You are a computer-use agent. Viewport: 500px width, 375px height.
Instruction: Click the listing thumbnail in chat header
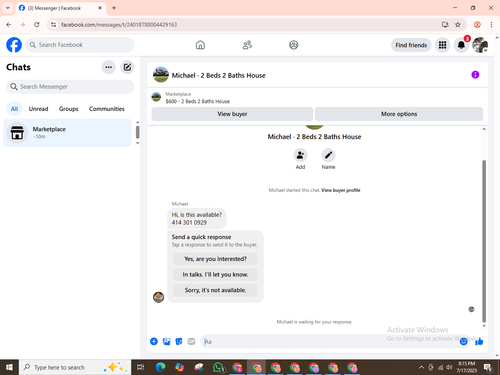[x=161, y=75]
